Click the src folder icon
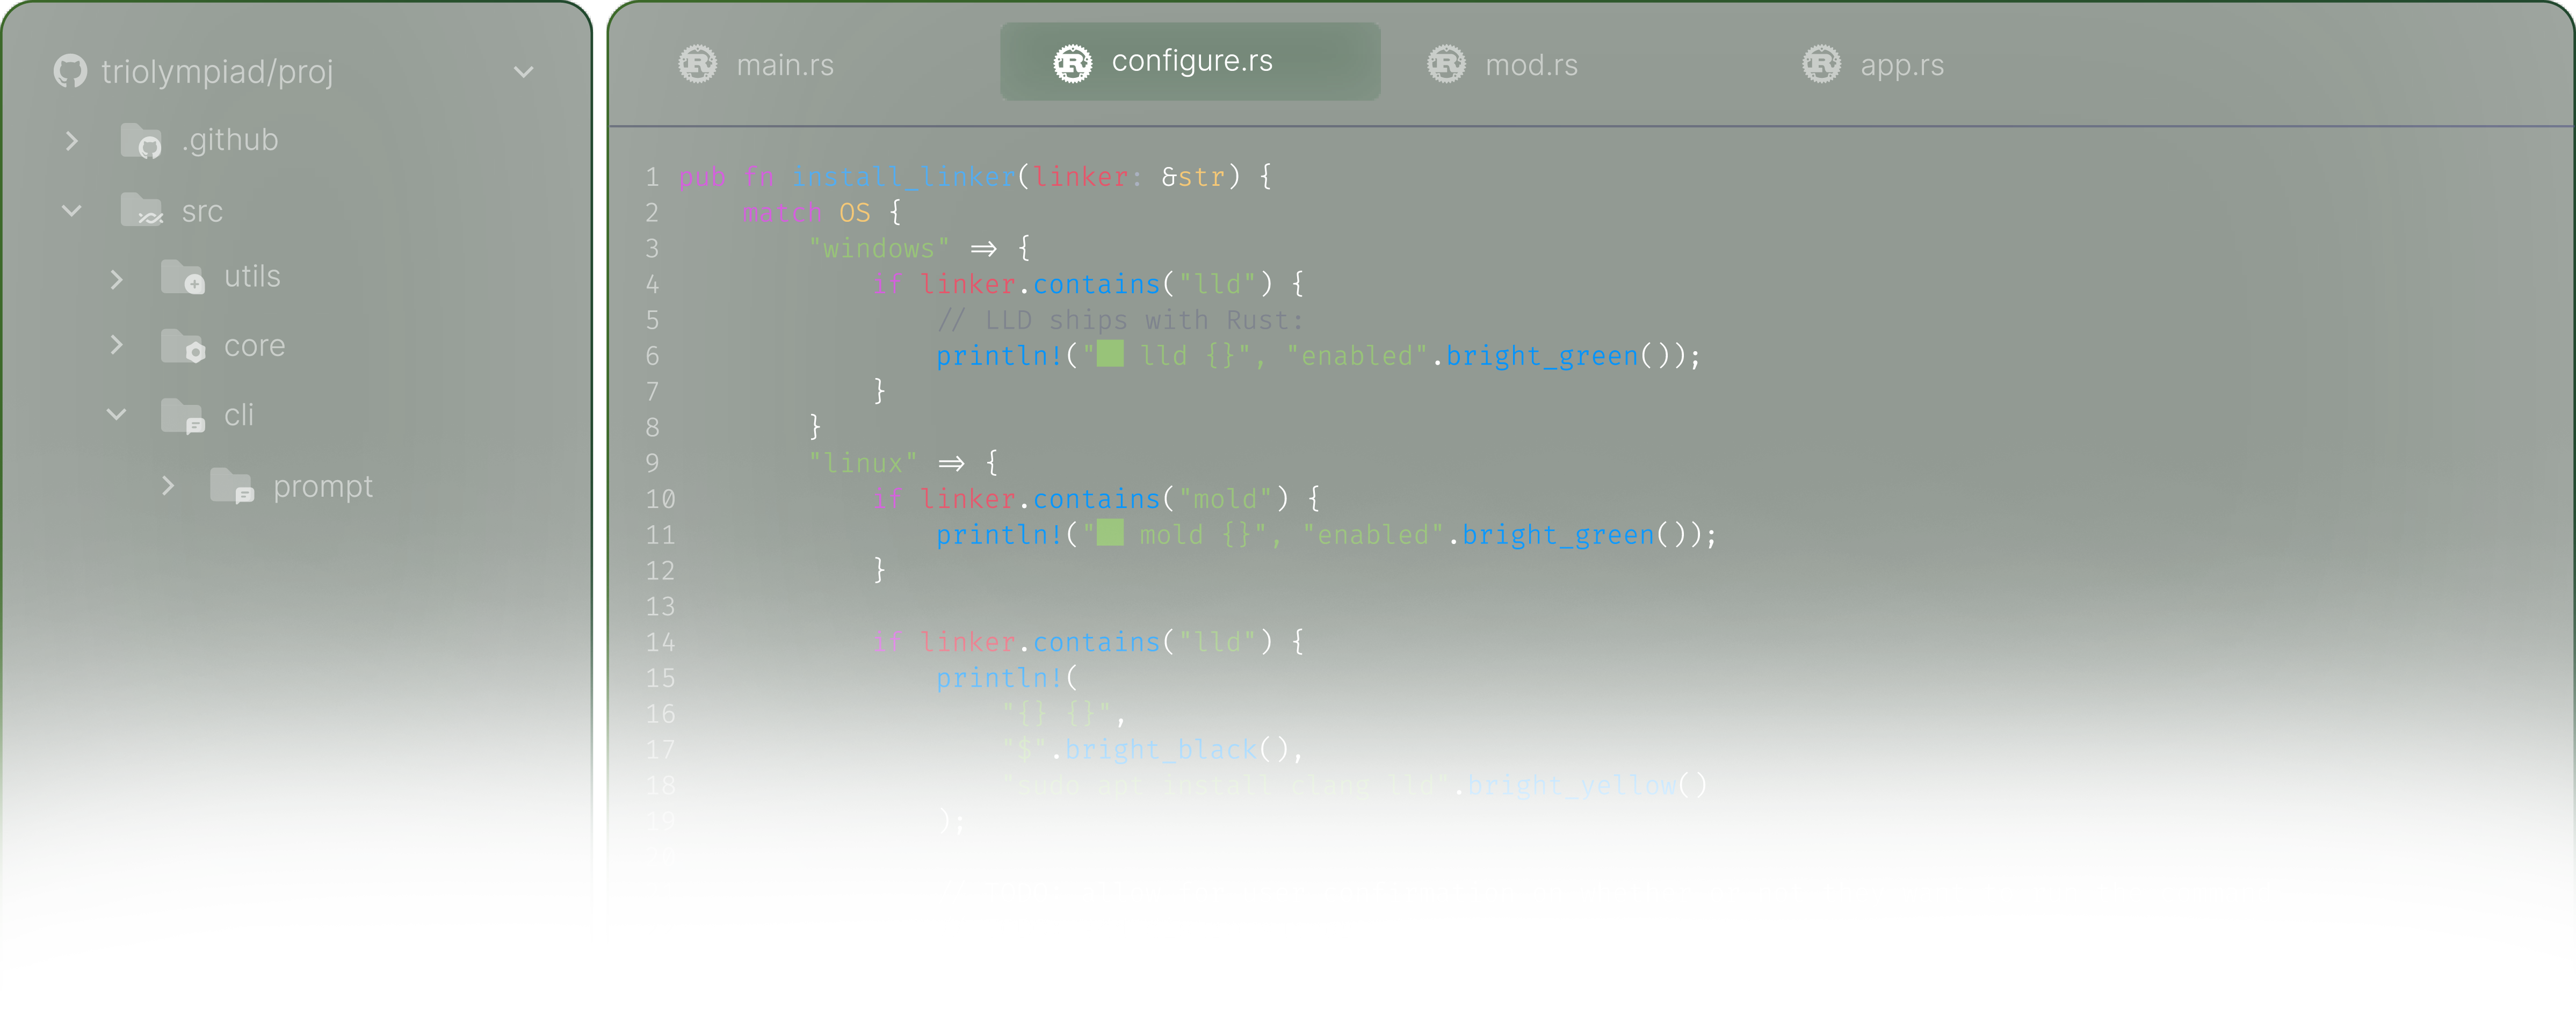 click(x=141, y=210)
